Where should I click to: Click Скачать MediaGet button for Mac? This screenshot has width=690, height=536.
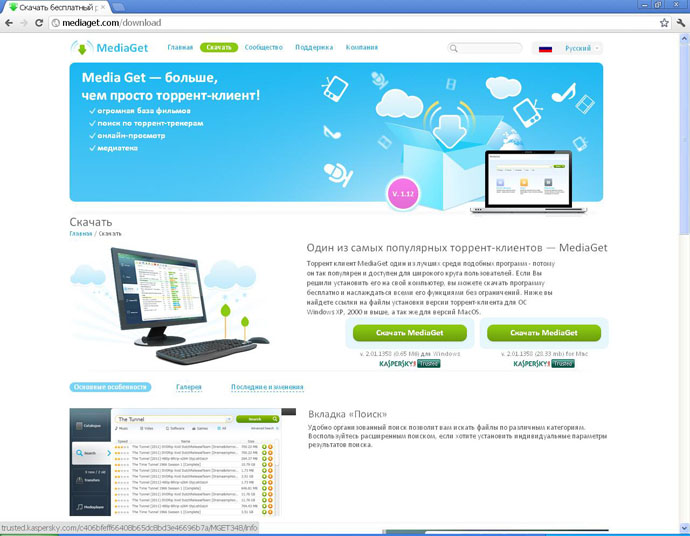click(x=544, y=333)
